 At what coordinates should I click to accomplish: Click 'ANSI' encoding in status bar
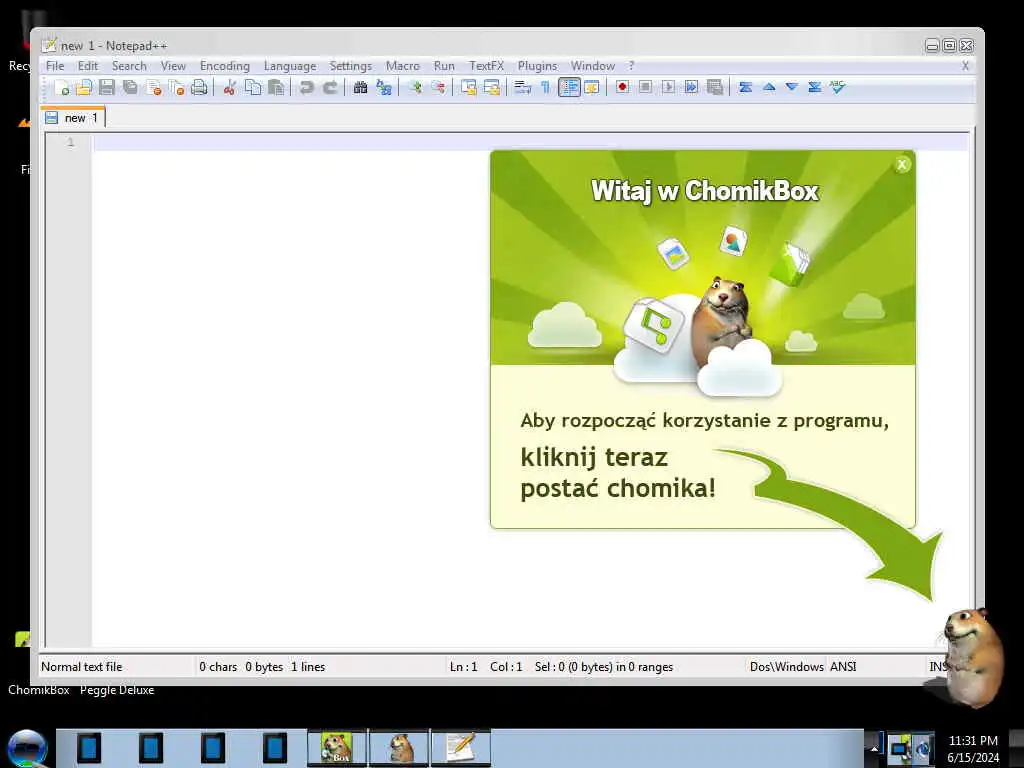[843, 667]
